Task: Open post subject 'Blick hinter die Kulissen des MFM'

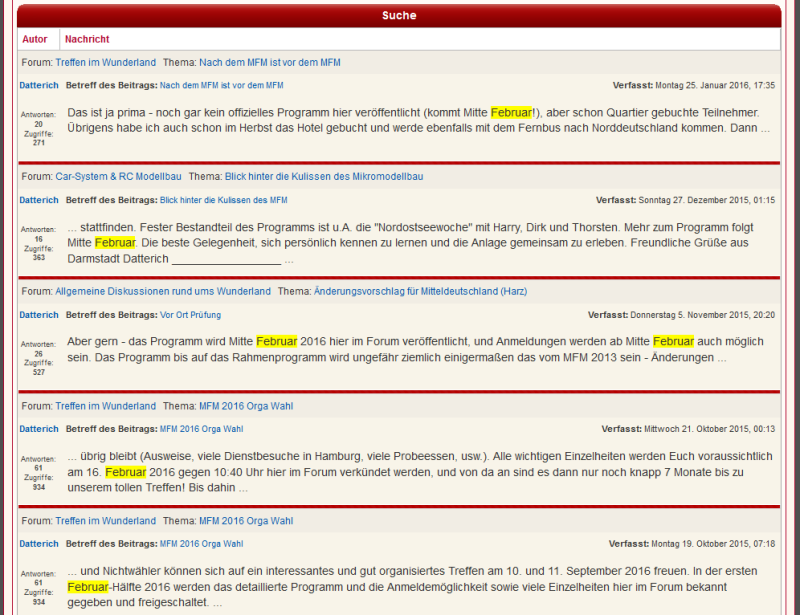Action: tap(223, 200)
